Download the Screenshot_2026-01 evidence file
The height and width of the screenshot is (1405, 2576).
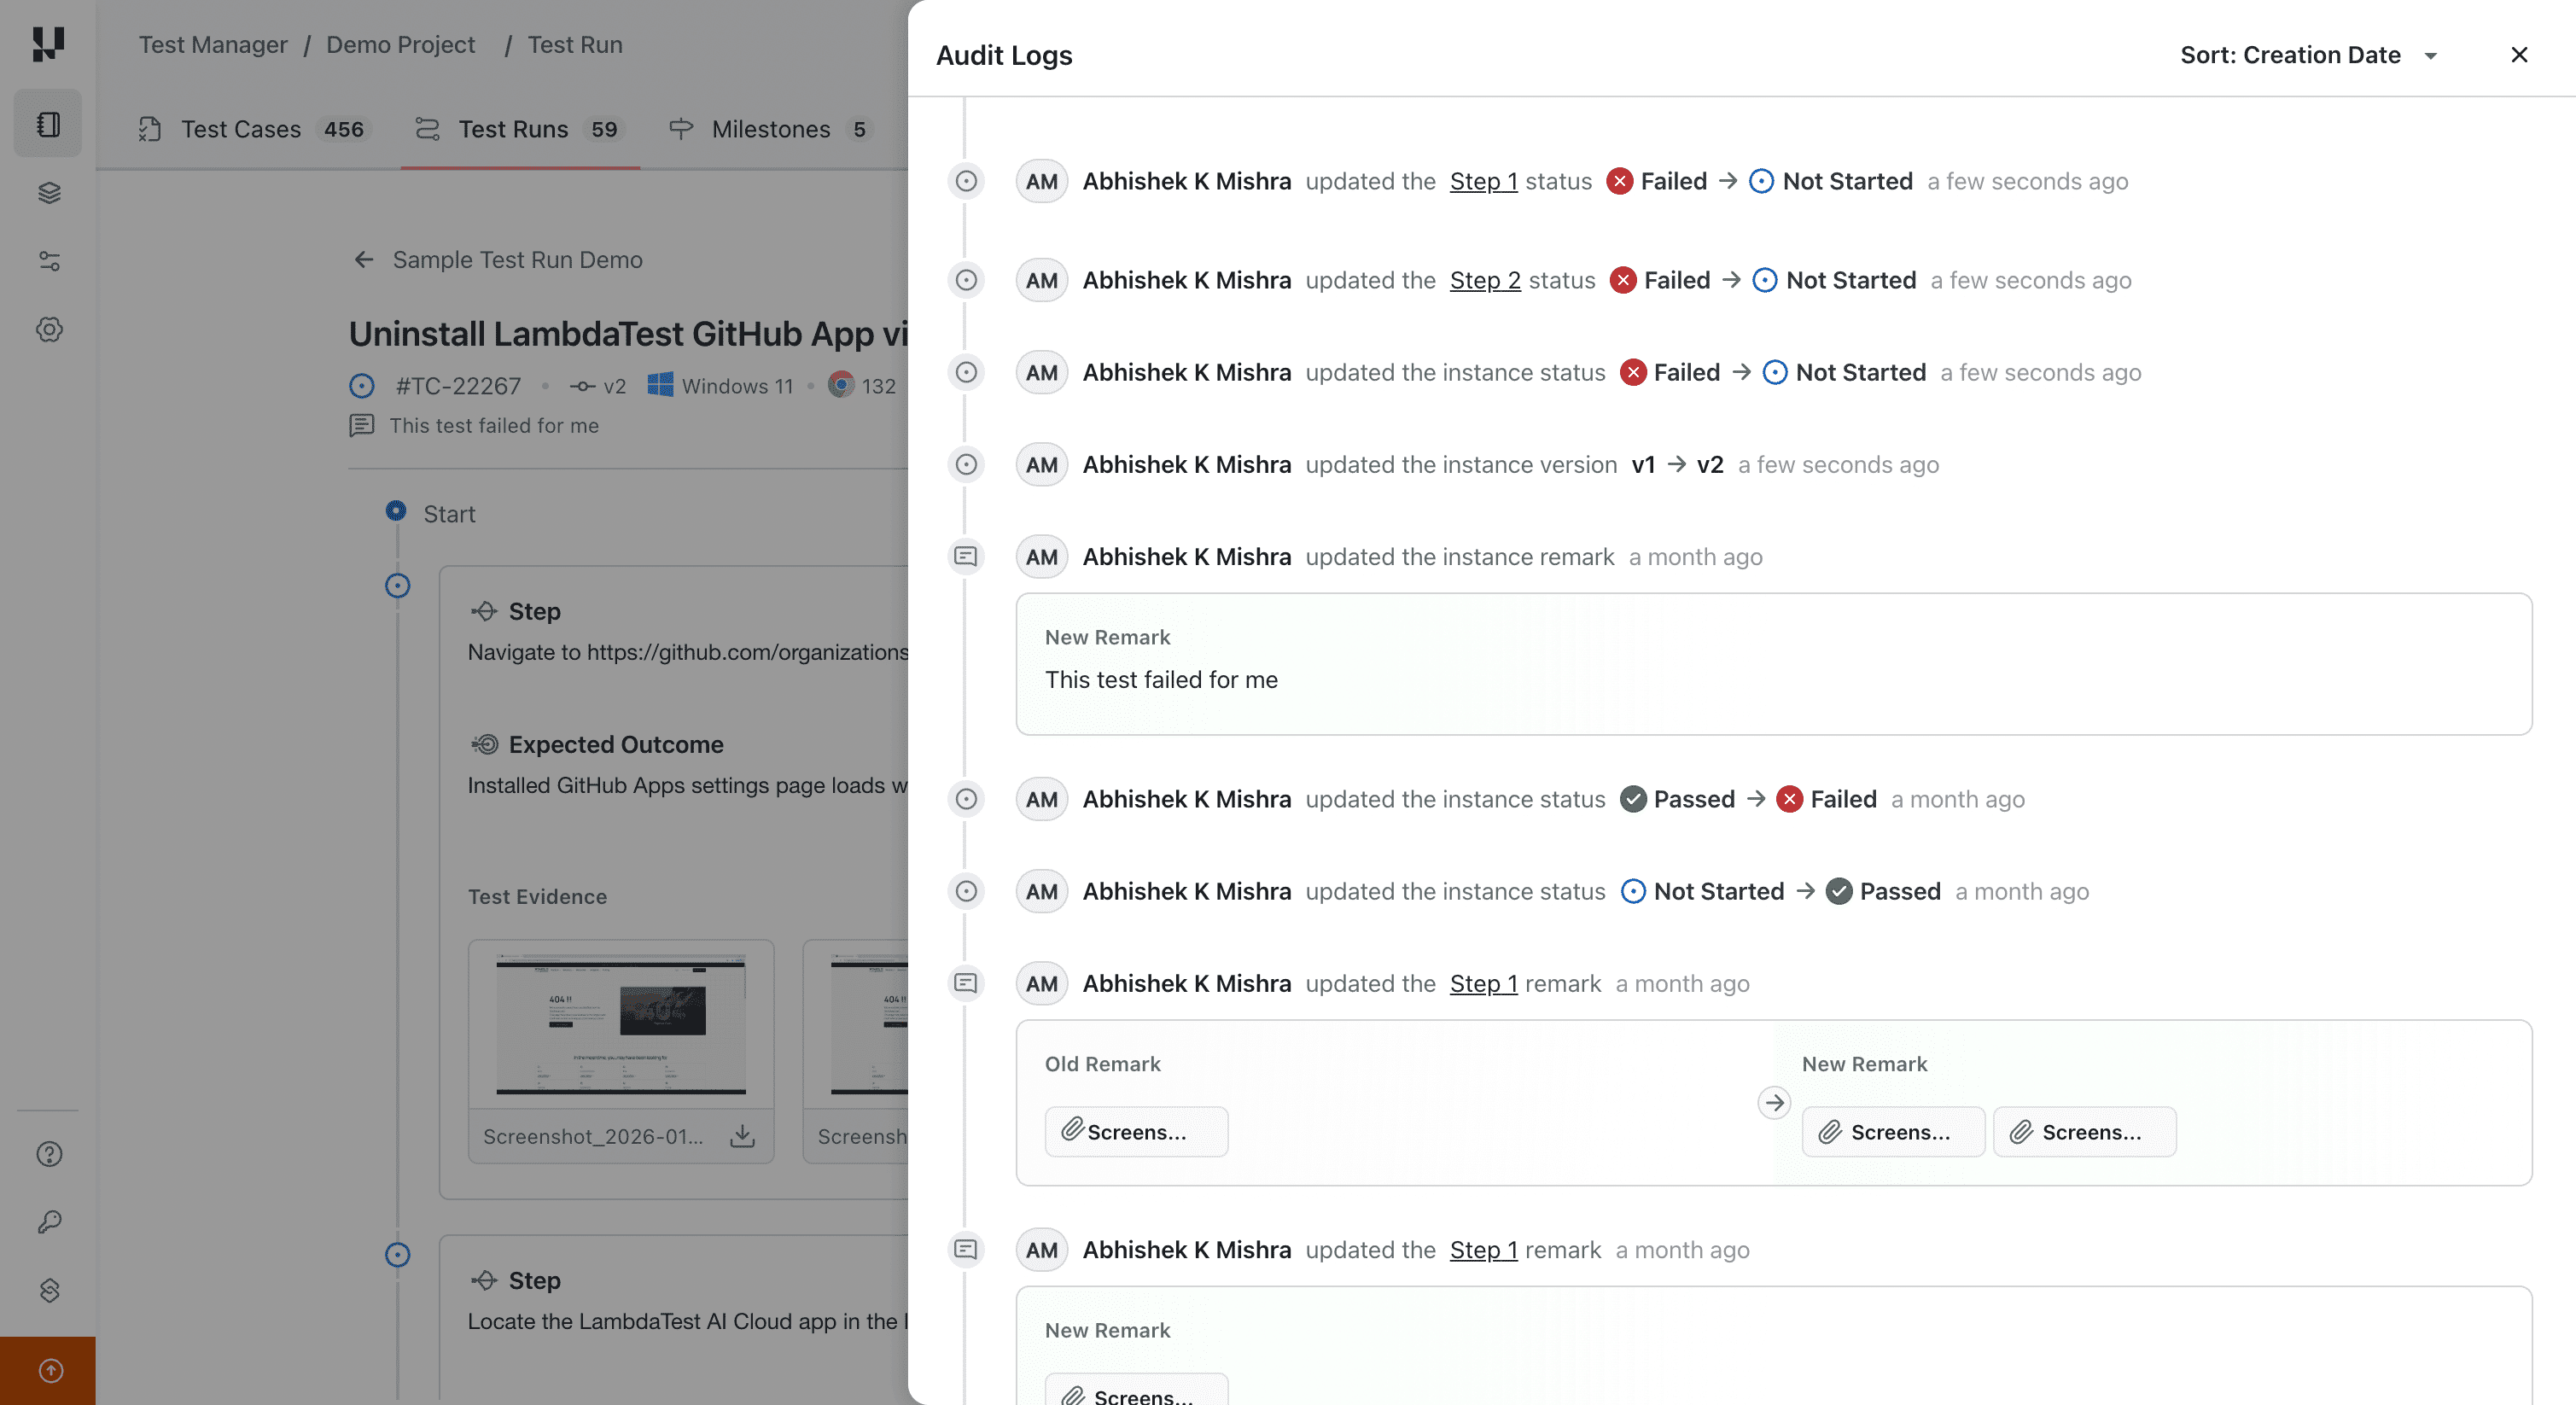(x=743, y=1136)
